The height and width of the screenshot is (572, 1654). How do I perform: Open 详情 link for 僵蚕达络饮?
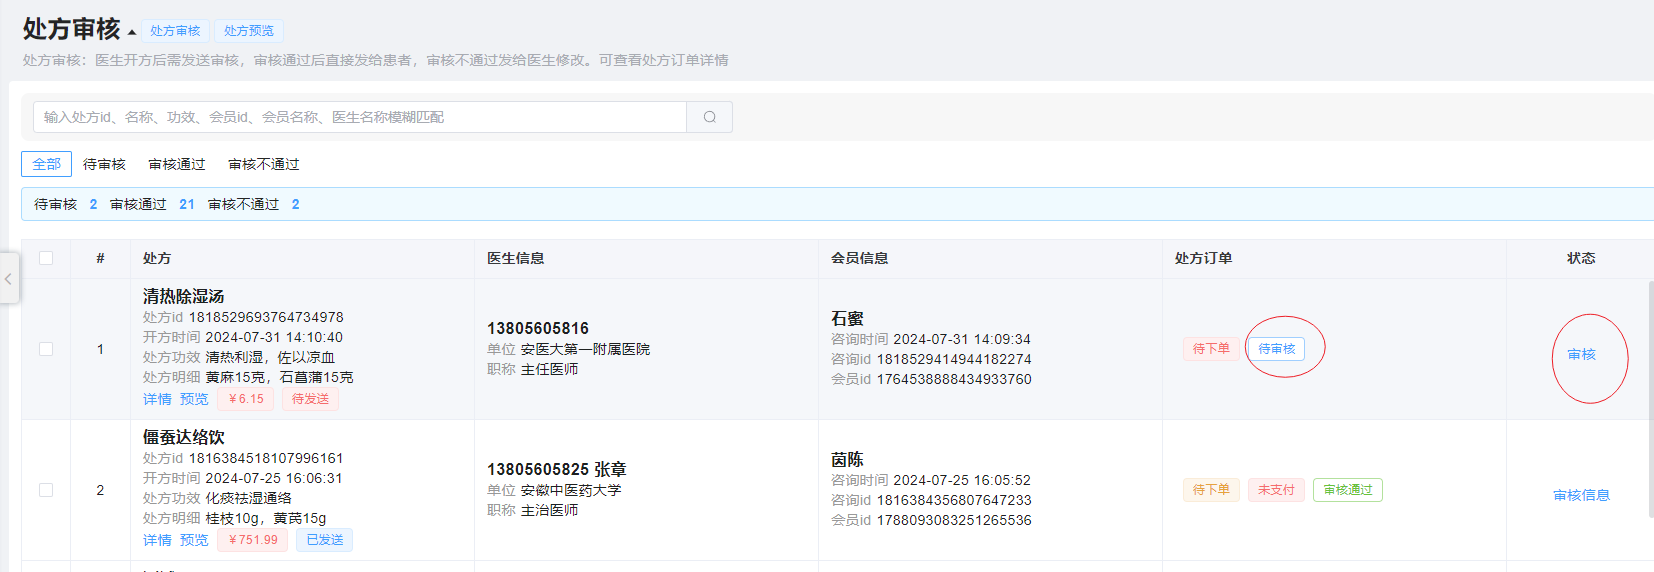pyautogui.click(x=157, y=540)
